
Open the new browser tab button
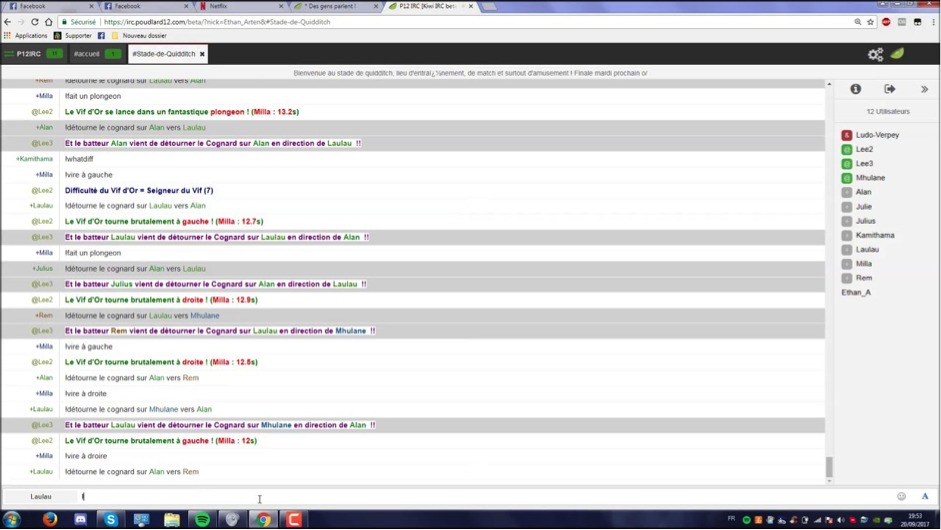point(489,7)
